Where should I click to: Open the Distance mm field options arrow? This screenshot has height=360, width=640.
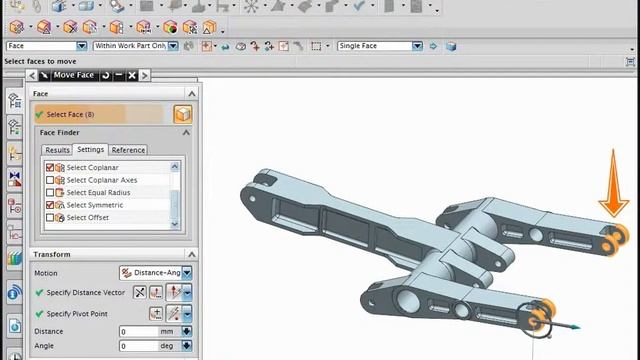[x=187, y=331]
